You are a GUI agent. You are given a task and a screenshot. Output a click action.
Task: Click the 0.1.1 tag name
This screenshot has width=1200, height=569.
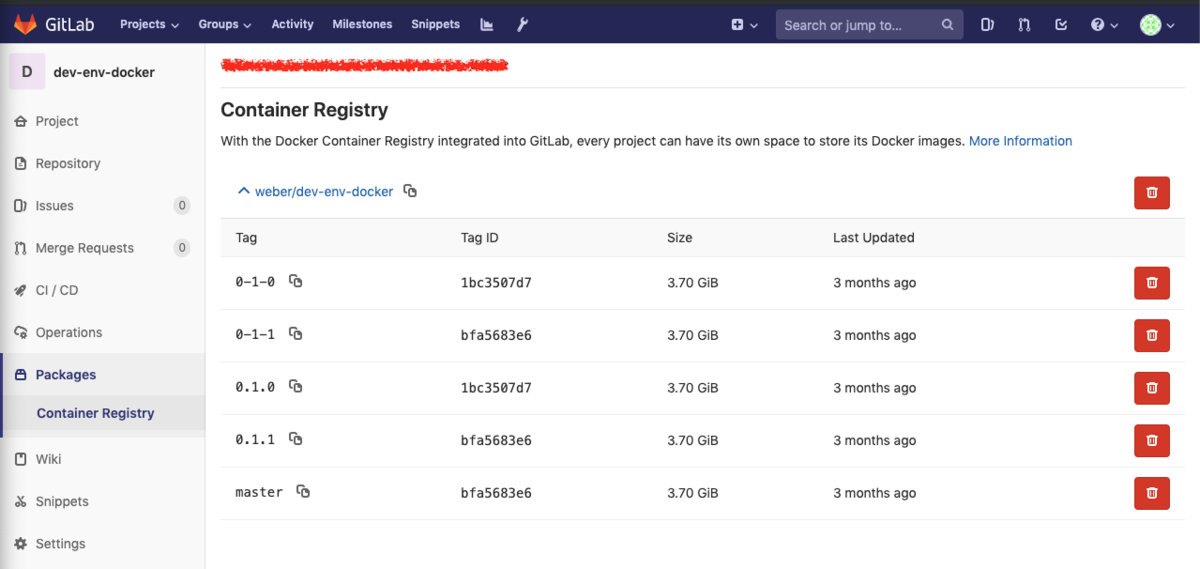coord(255,440)
